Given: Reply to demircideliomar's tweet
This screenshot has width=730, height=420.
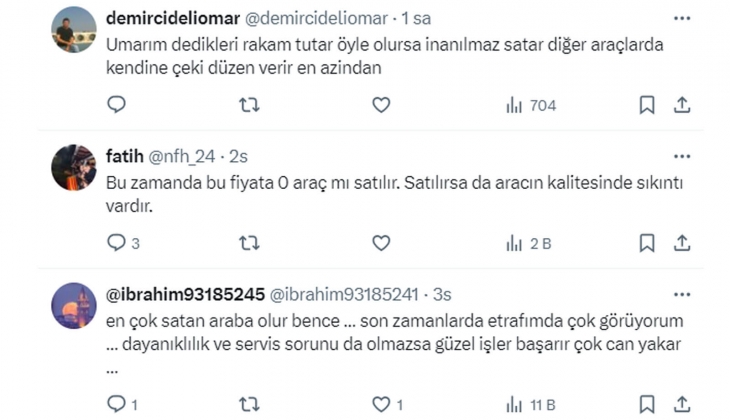Looking at the screenshot, I should pyautogui.click(x=116, y=105).
